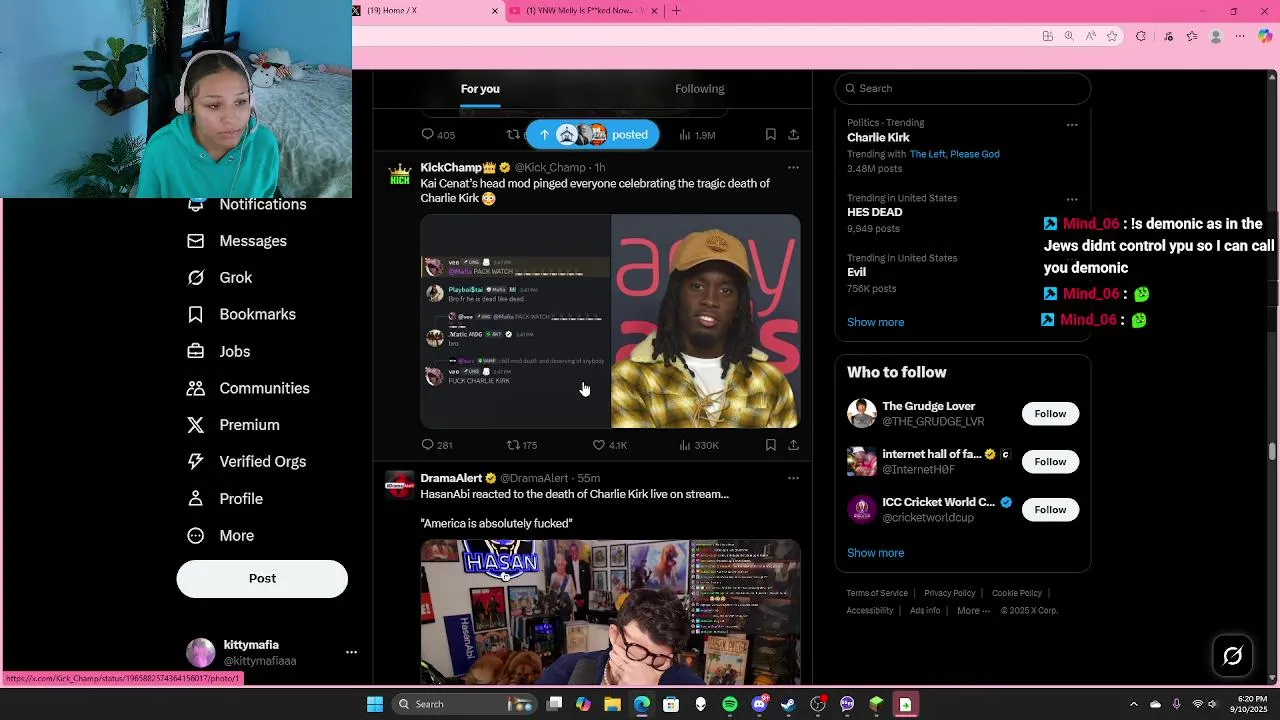Open Steam from taskbar
1280x720 pixels.
pos(788,704)
